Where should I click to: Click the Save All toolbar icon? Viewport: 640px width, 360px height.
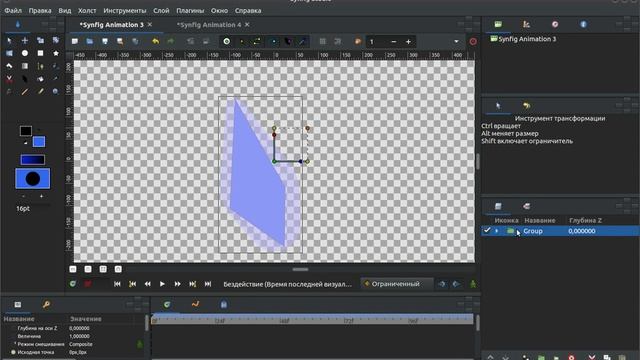point(135,41)
